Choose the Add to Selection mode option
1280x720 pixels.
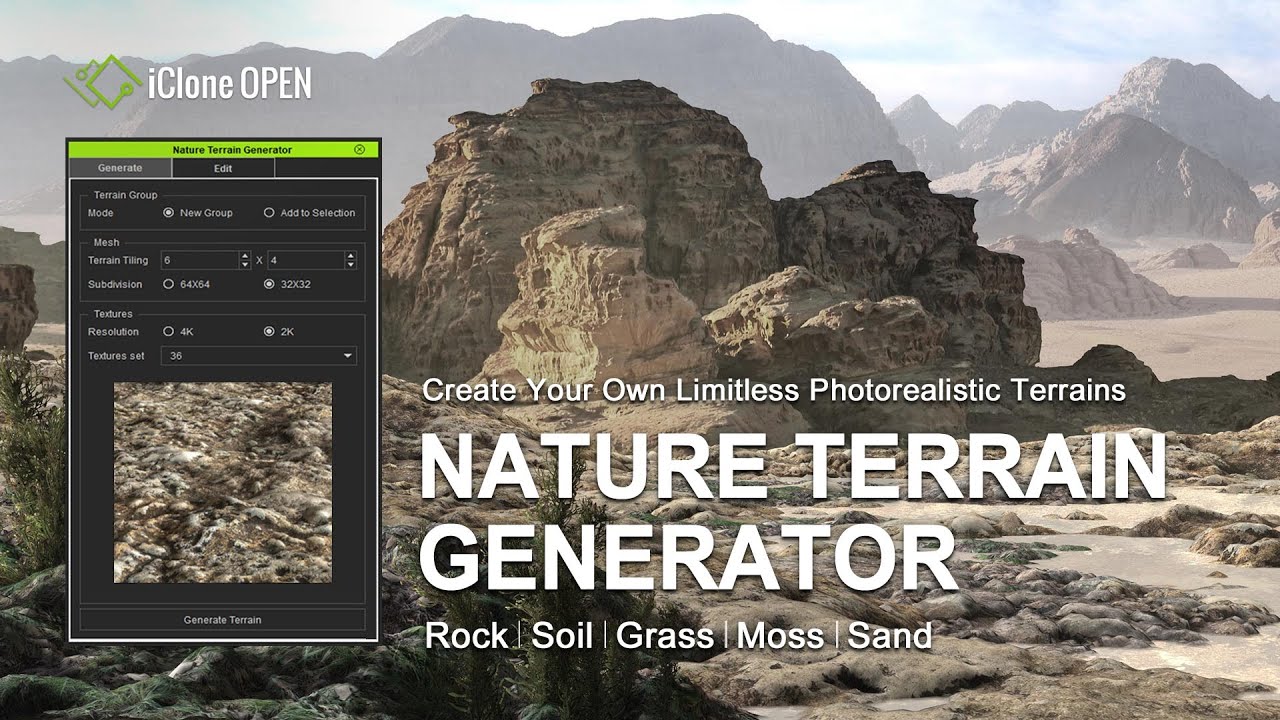coord(269,213)
